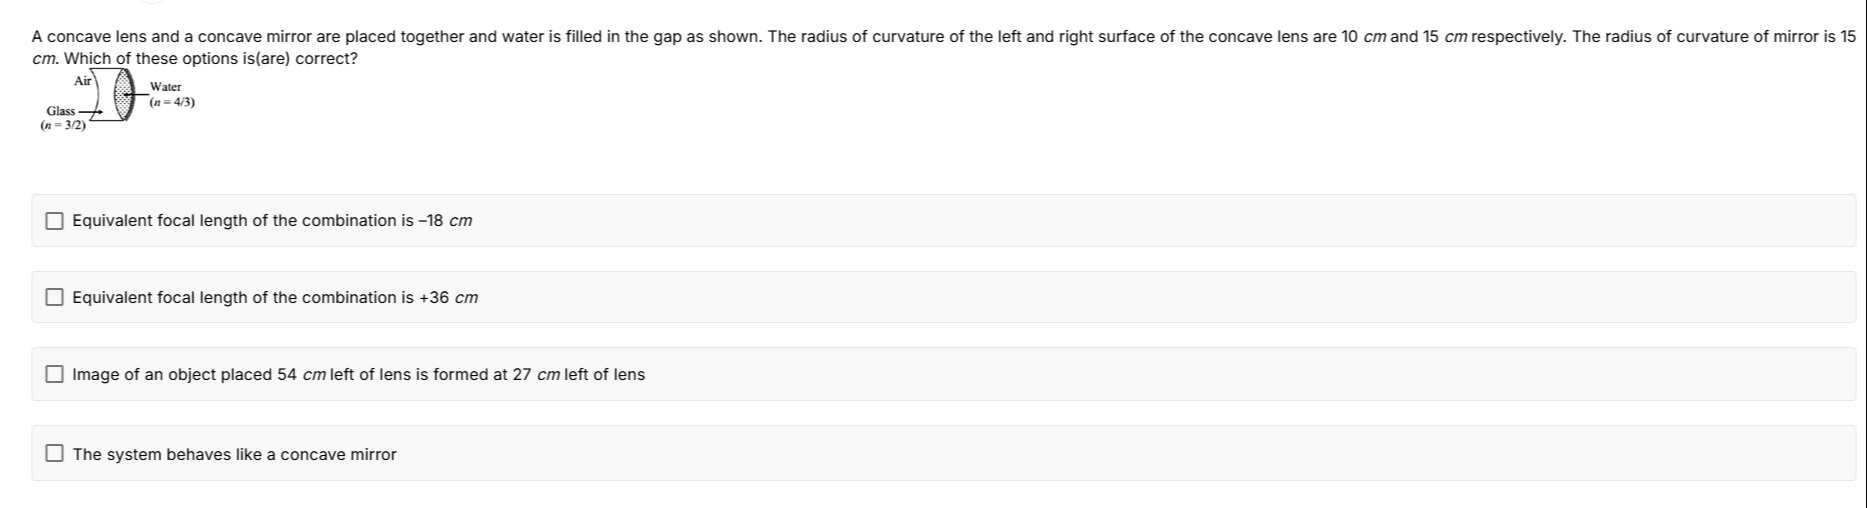
Task: Click 'The system behaves like a concave mirror' text
Action: point(234,455)
